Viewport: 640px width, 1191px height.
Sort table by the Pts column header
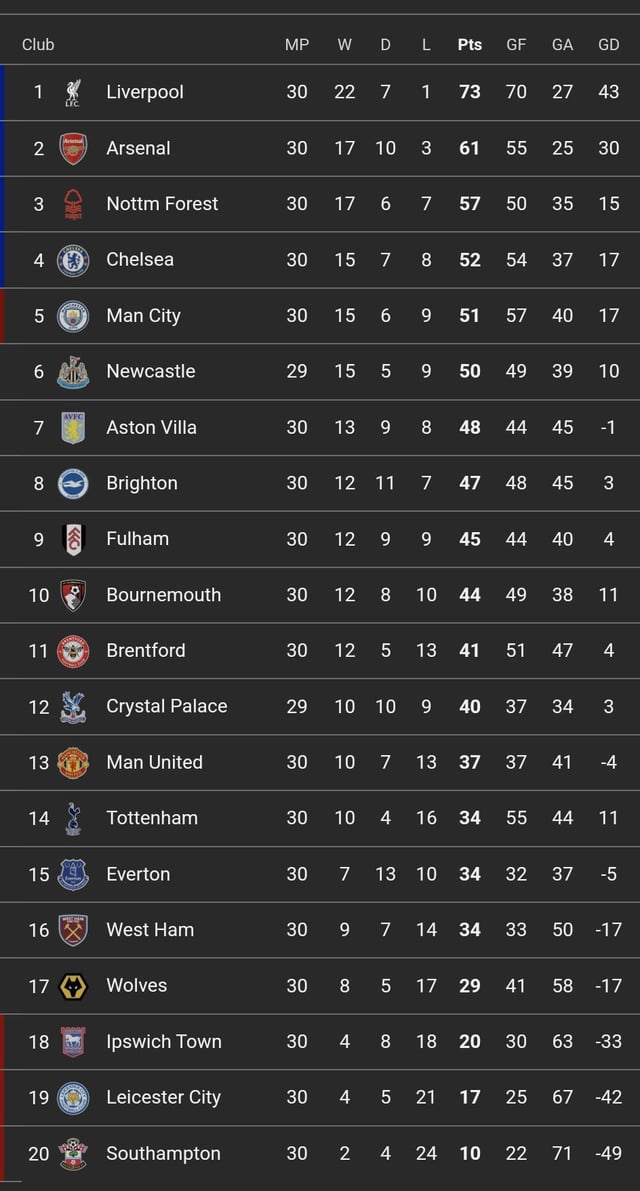[469, 44]
